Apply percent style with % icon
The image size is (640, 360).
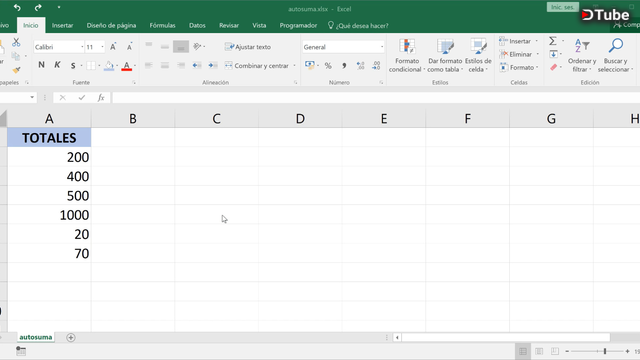click(328, 65)
